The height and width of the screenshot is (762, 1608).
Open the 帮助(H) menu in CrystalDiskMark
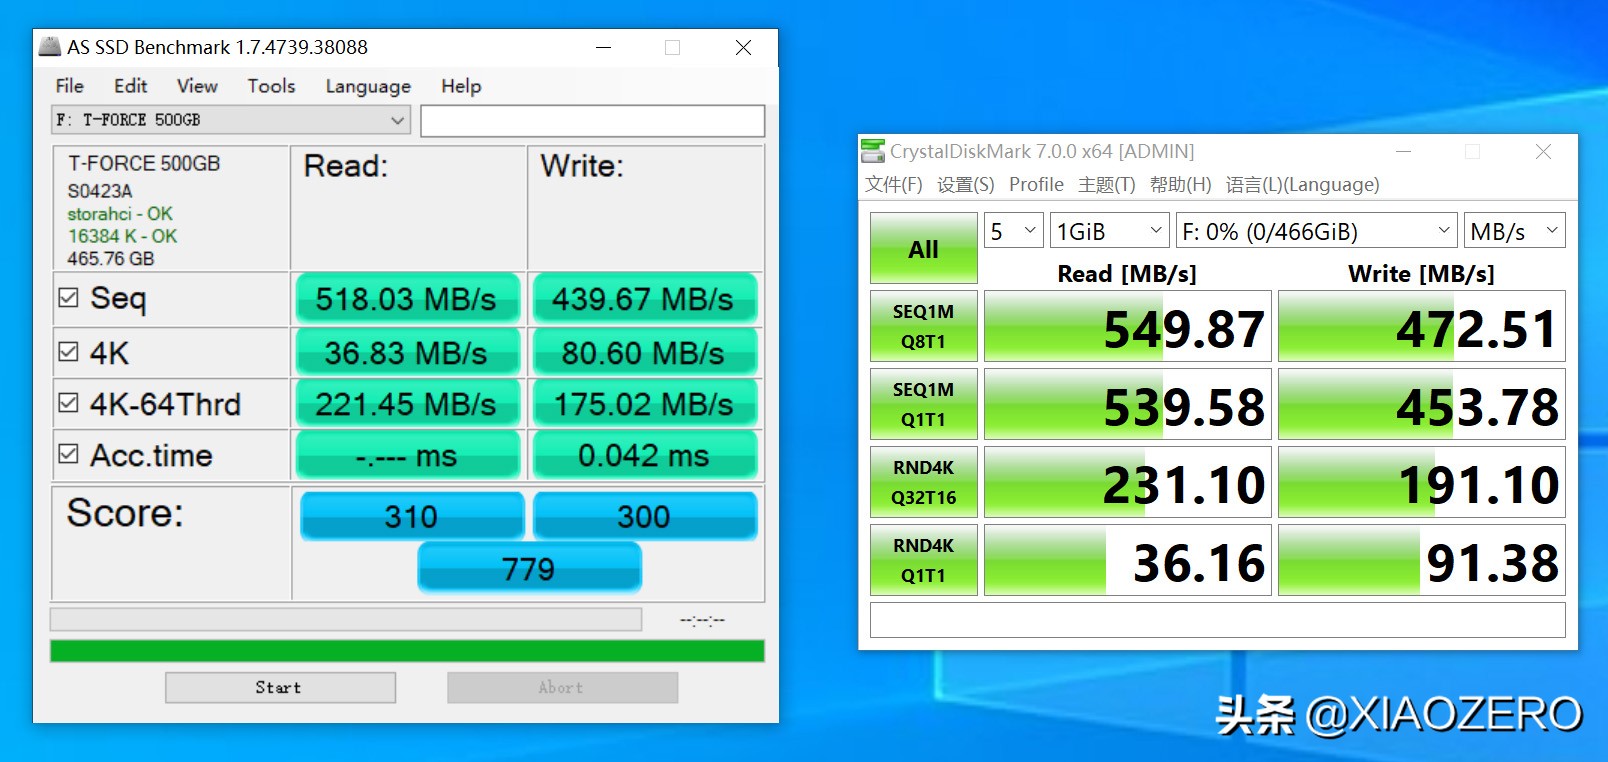(1181, 184)
